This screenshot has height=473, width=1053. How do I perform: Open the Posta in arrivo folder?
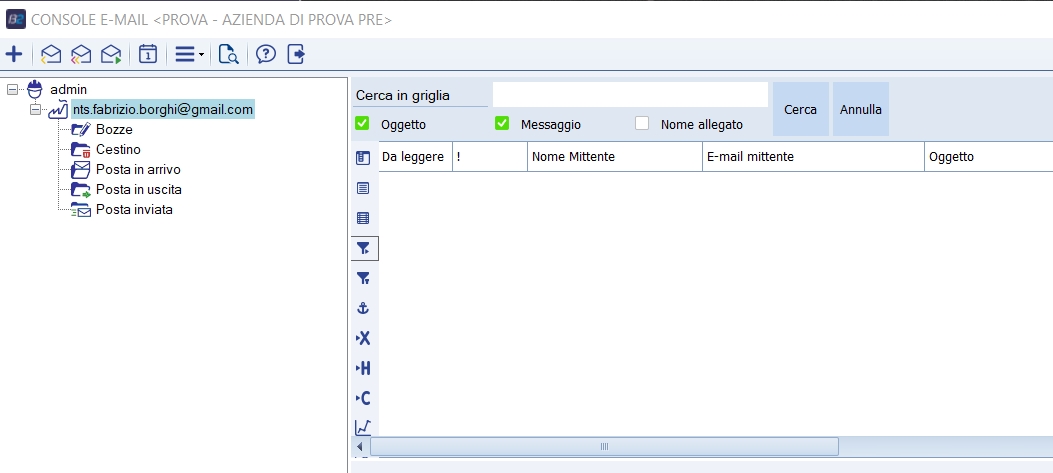click(138, 170)
